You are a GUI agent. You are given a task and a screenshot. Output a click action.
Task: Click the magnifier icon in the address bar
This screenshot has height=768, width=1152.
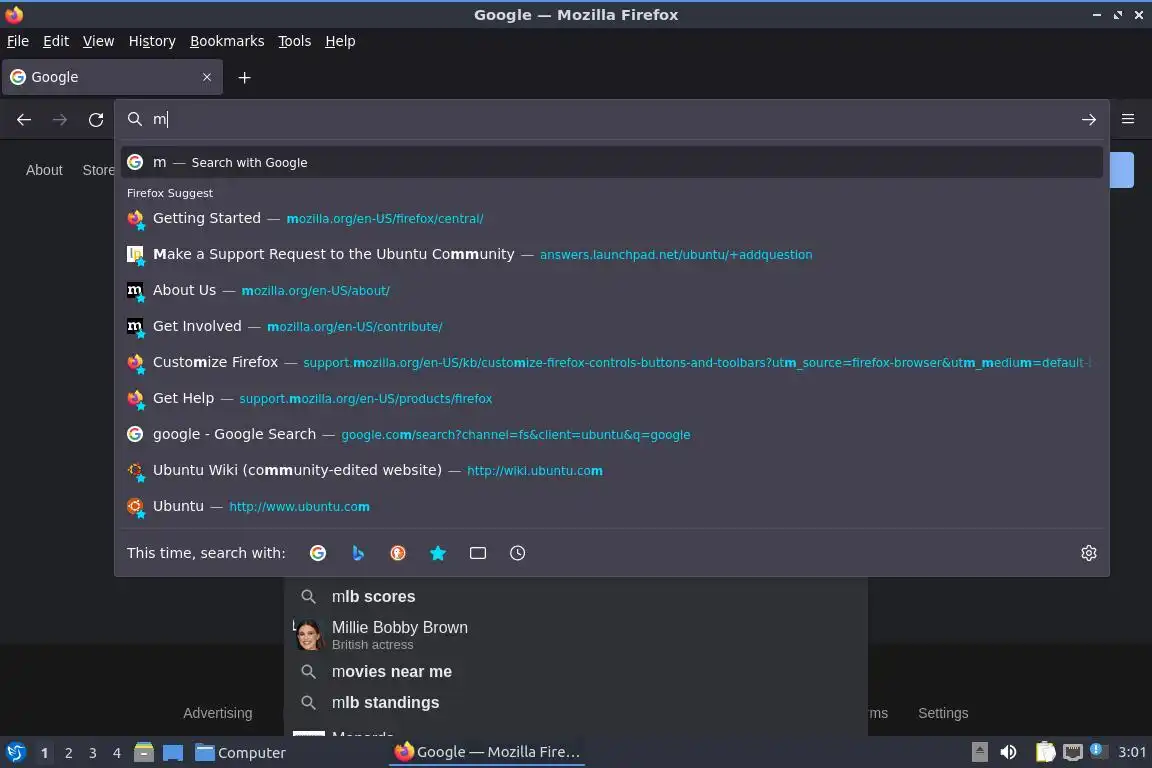(x=134, y=119)
